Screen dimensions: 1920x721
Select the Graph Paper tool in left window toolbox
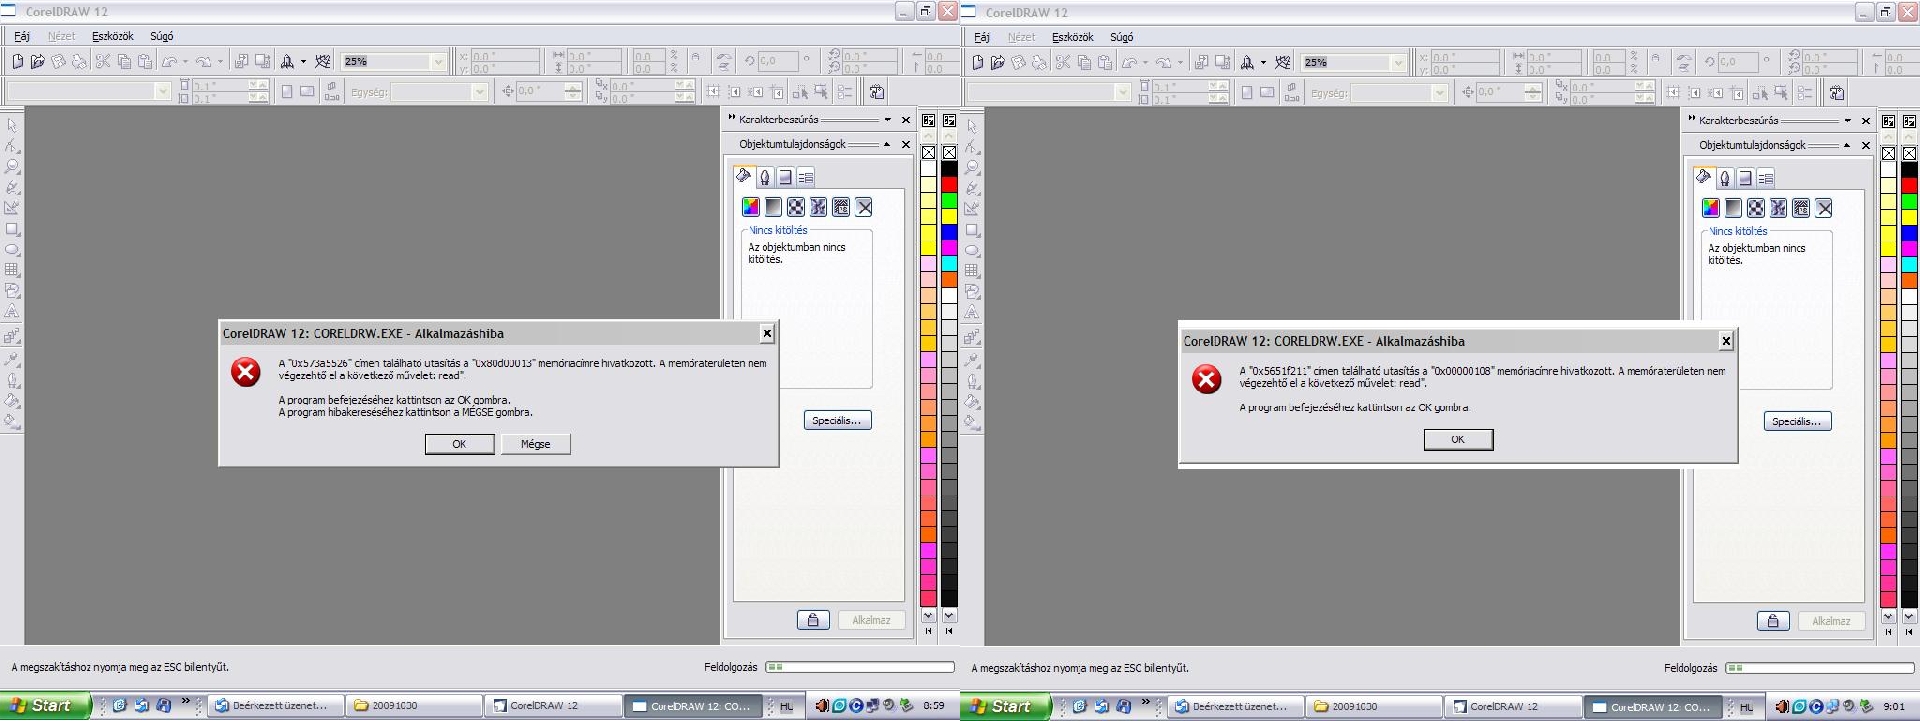click(12, 270)
